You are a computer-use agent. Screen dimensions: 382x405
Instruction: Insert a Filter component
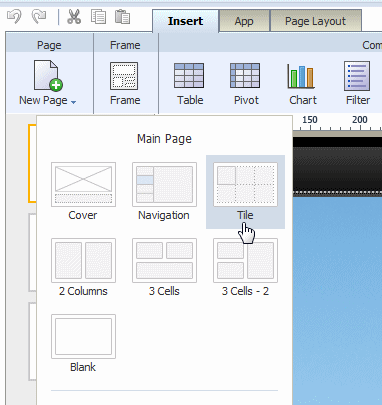[x=357, y=83]
